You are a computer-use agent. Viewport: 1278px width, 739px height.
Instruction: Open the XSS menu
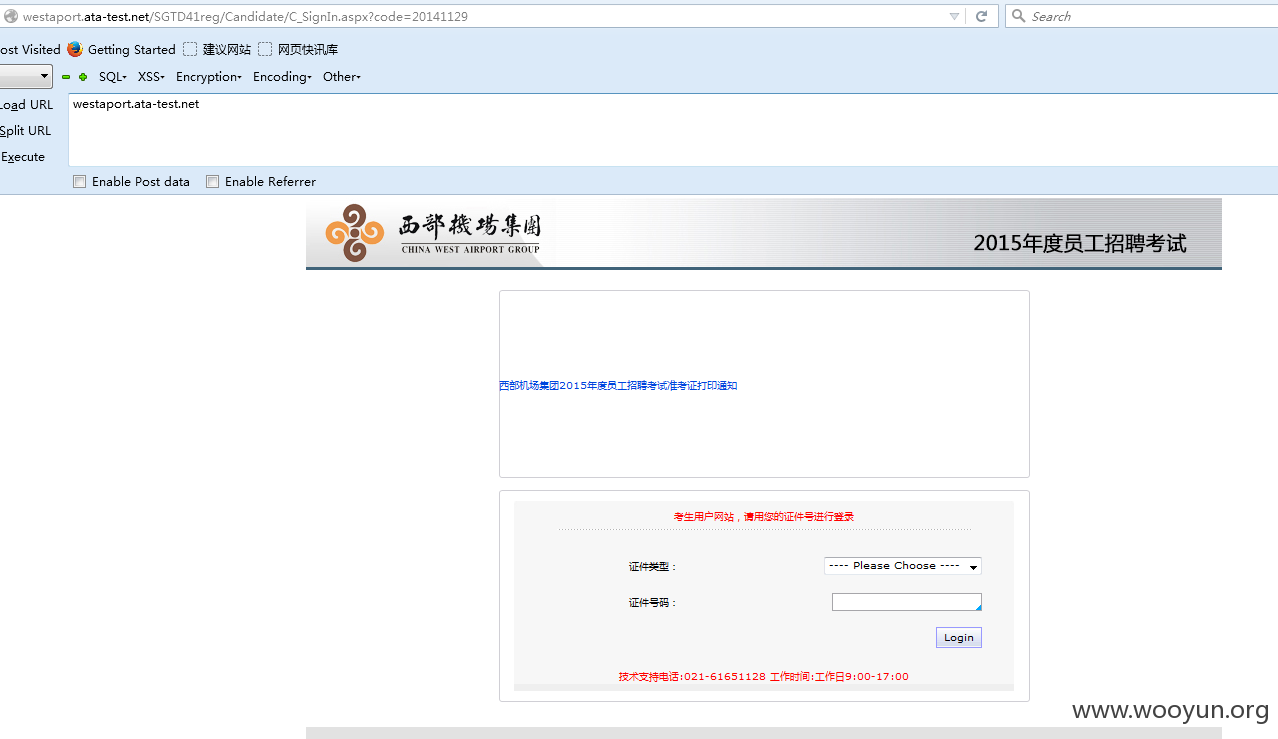pyautogui.click(x=151, y=77)
